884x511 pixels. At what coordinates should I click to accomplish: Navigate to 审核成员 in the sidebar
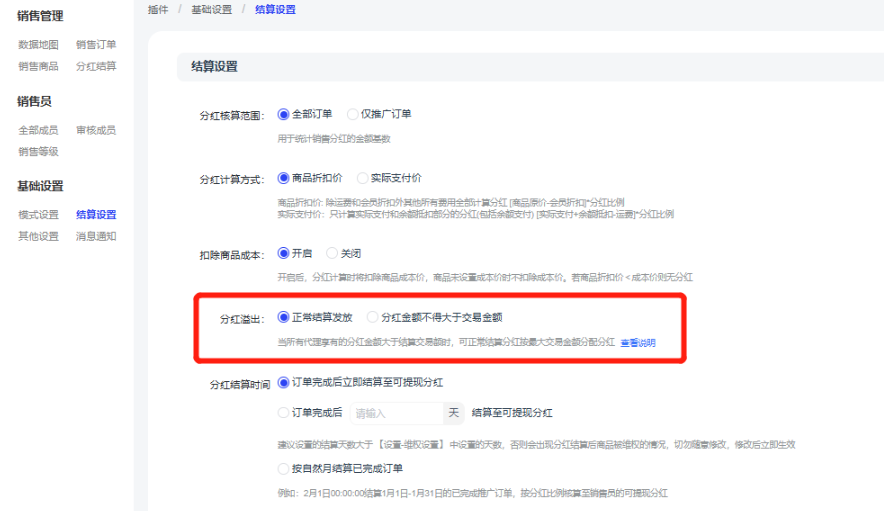96,130
